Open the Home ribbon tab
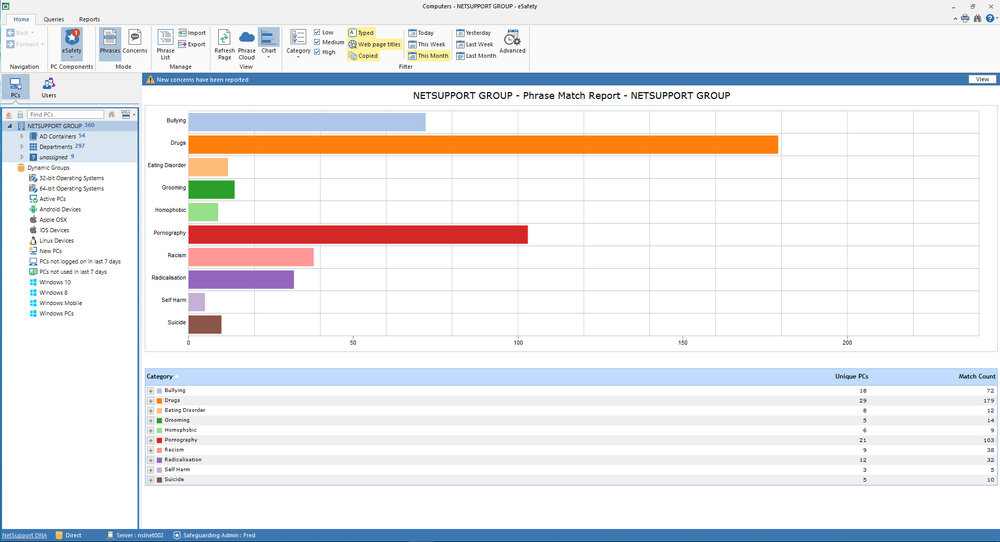This screenshot has width=1000, height=542. [21, 19]
